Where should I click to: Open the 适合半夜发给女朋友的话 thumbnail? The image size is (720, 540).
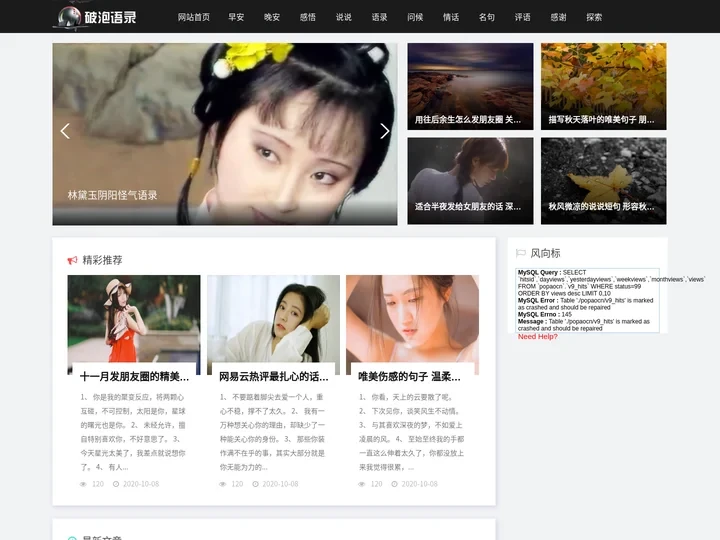[x=470, y=181]
